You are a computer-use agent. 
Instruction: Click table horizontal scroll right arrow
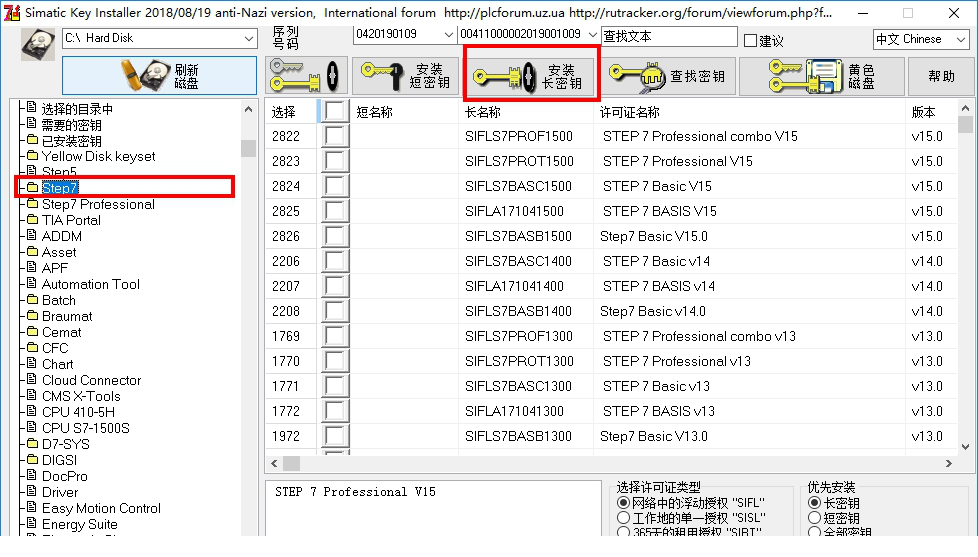(949, 463)
